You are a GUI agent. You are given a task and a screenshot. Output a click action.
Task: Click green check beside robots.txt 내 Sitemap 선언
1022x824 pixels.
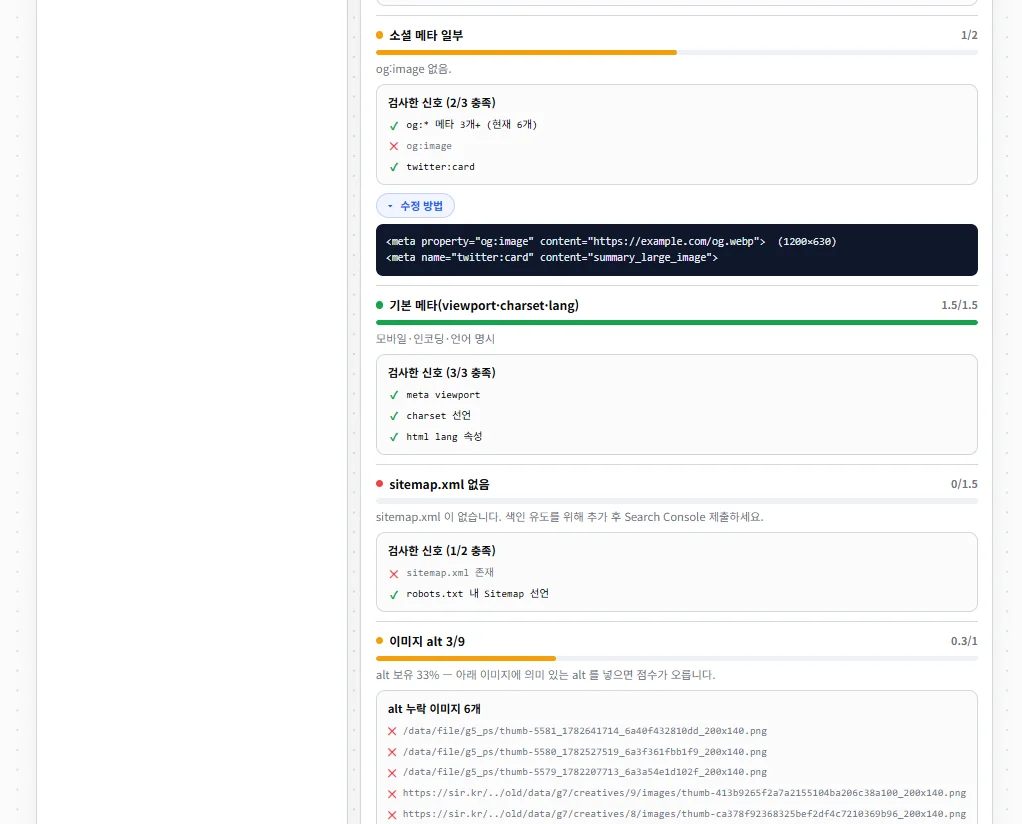[x=394, y=595]
